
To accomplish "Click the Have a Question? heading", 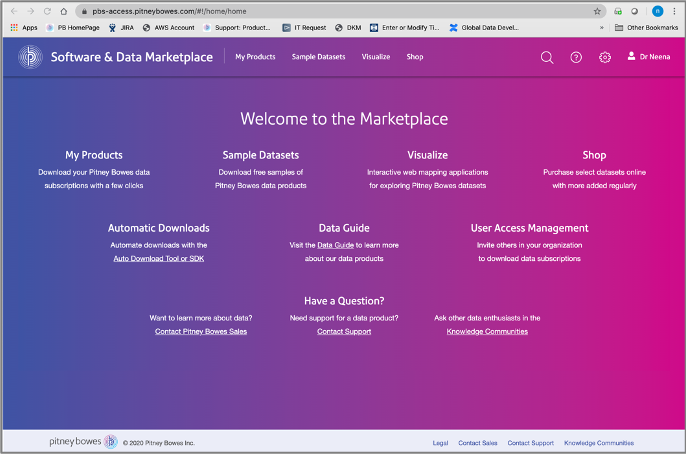I will pos(344,301).
